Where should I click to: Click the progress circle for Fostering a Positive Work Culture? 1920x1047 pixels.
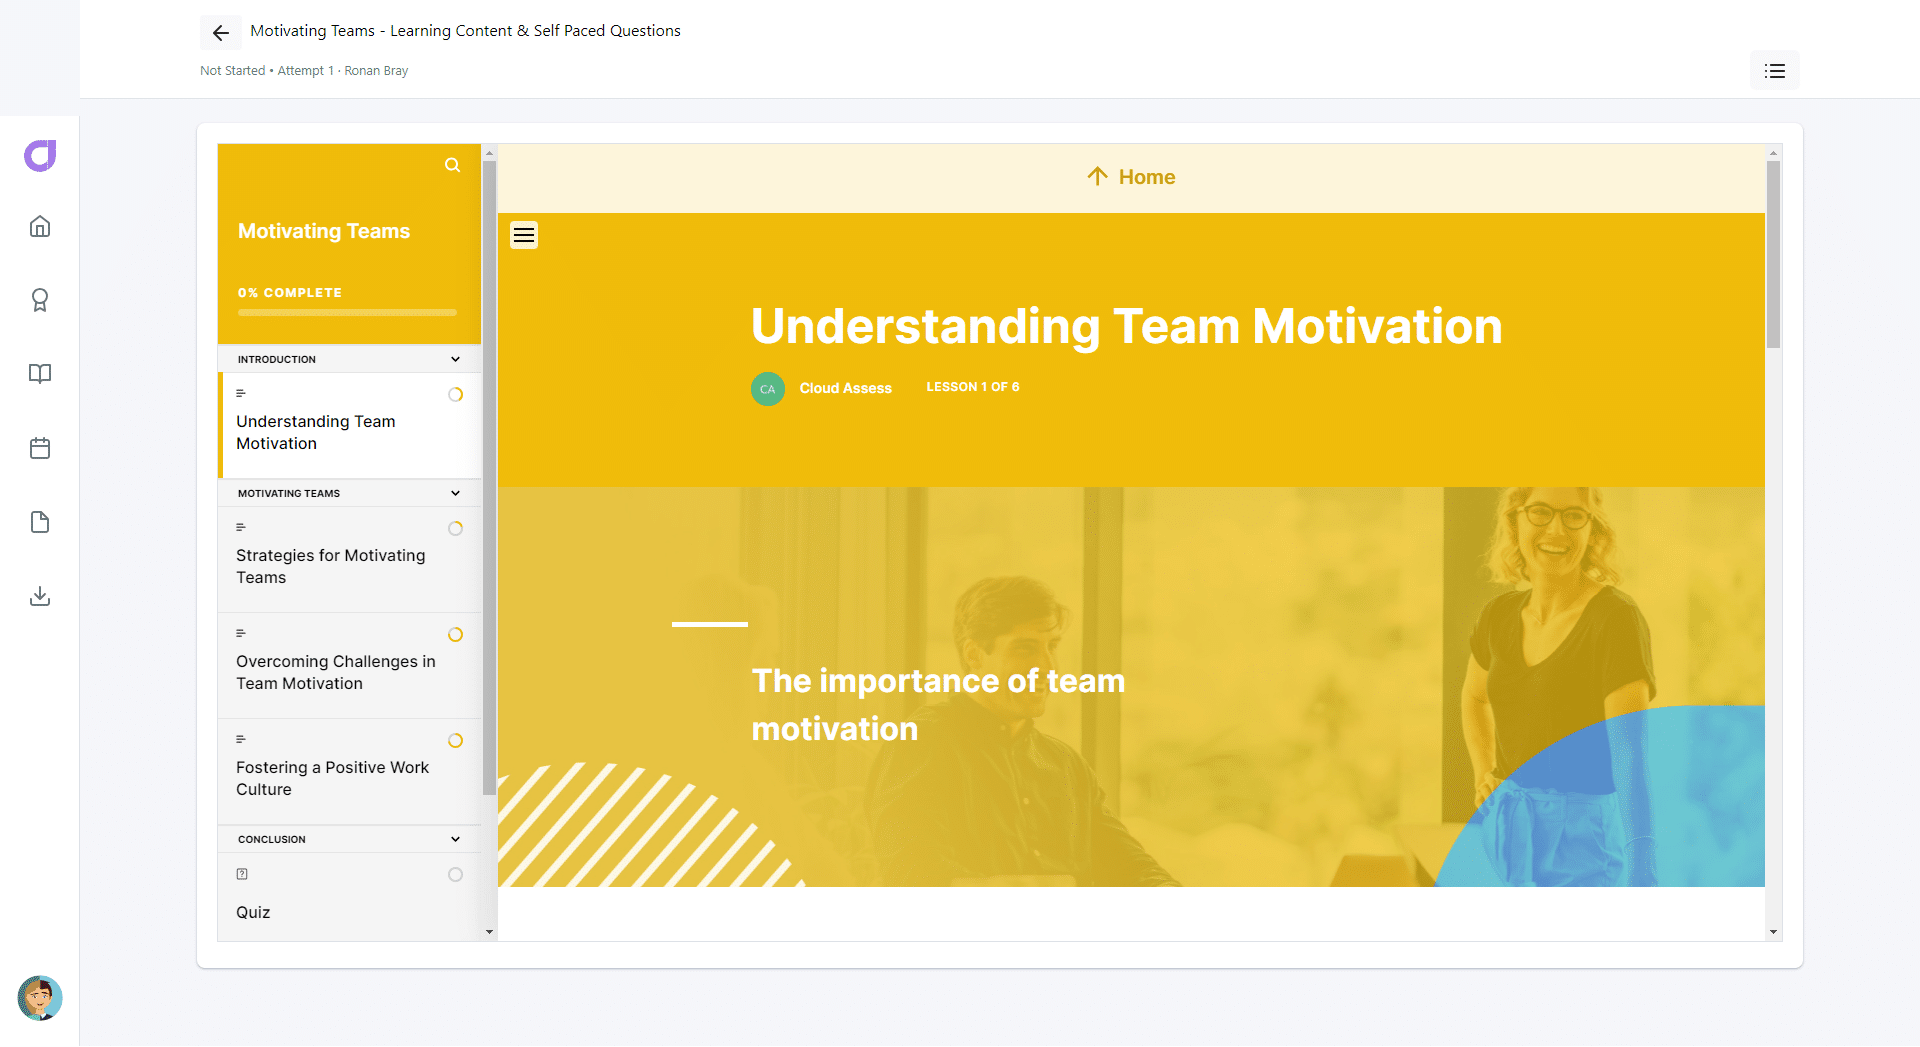click(x=456, y=741)
